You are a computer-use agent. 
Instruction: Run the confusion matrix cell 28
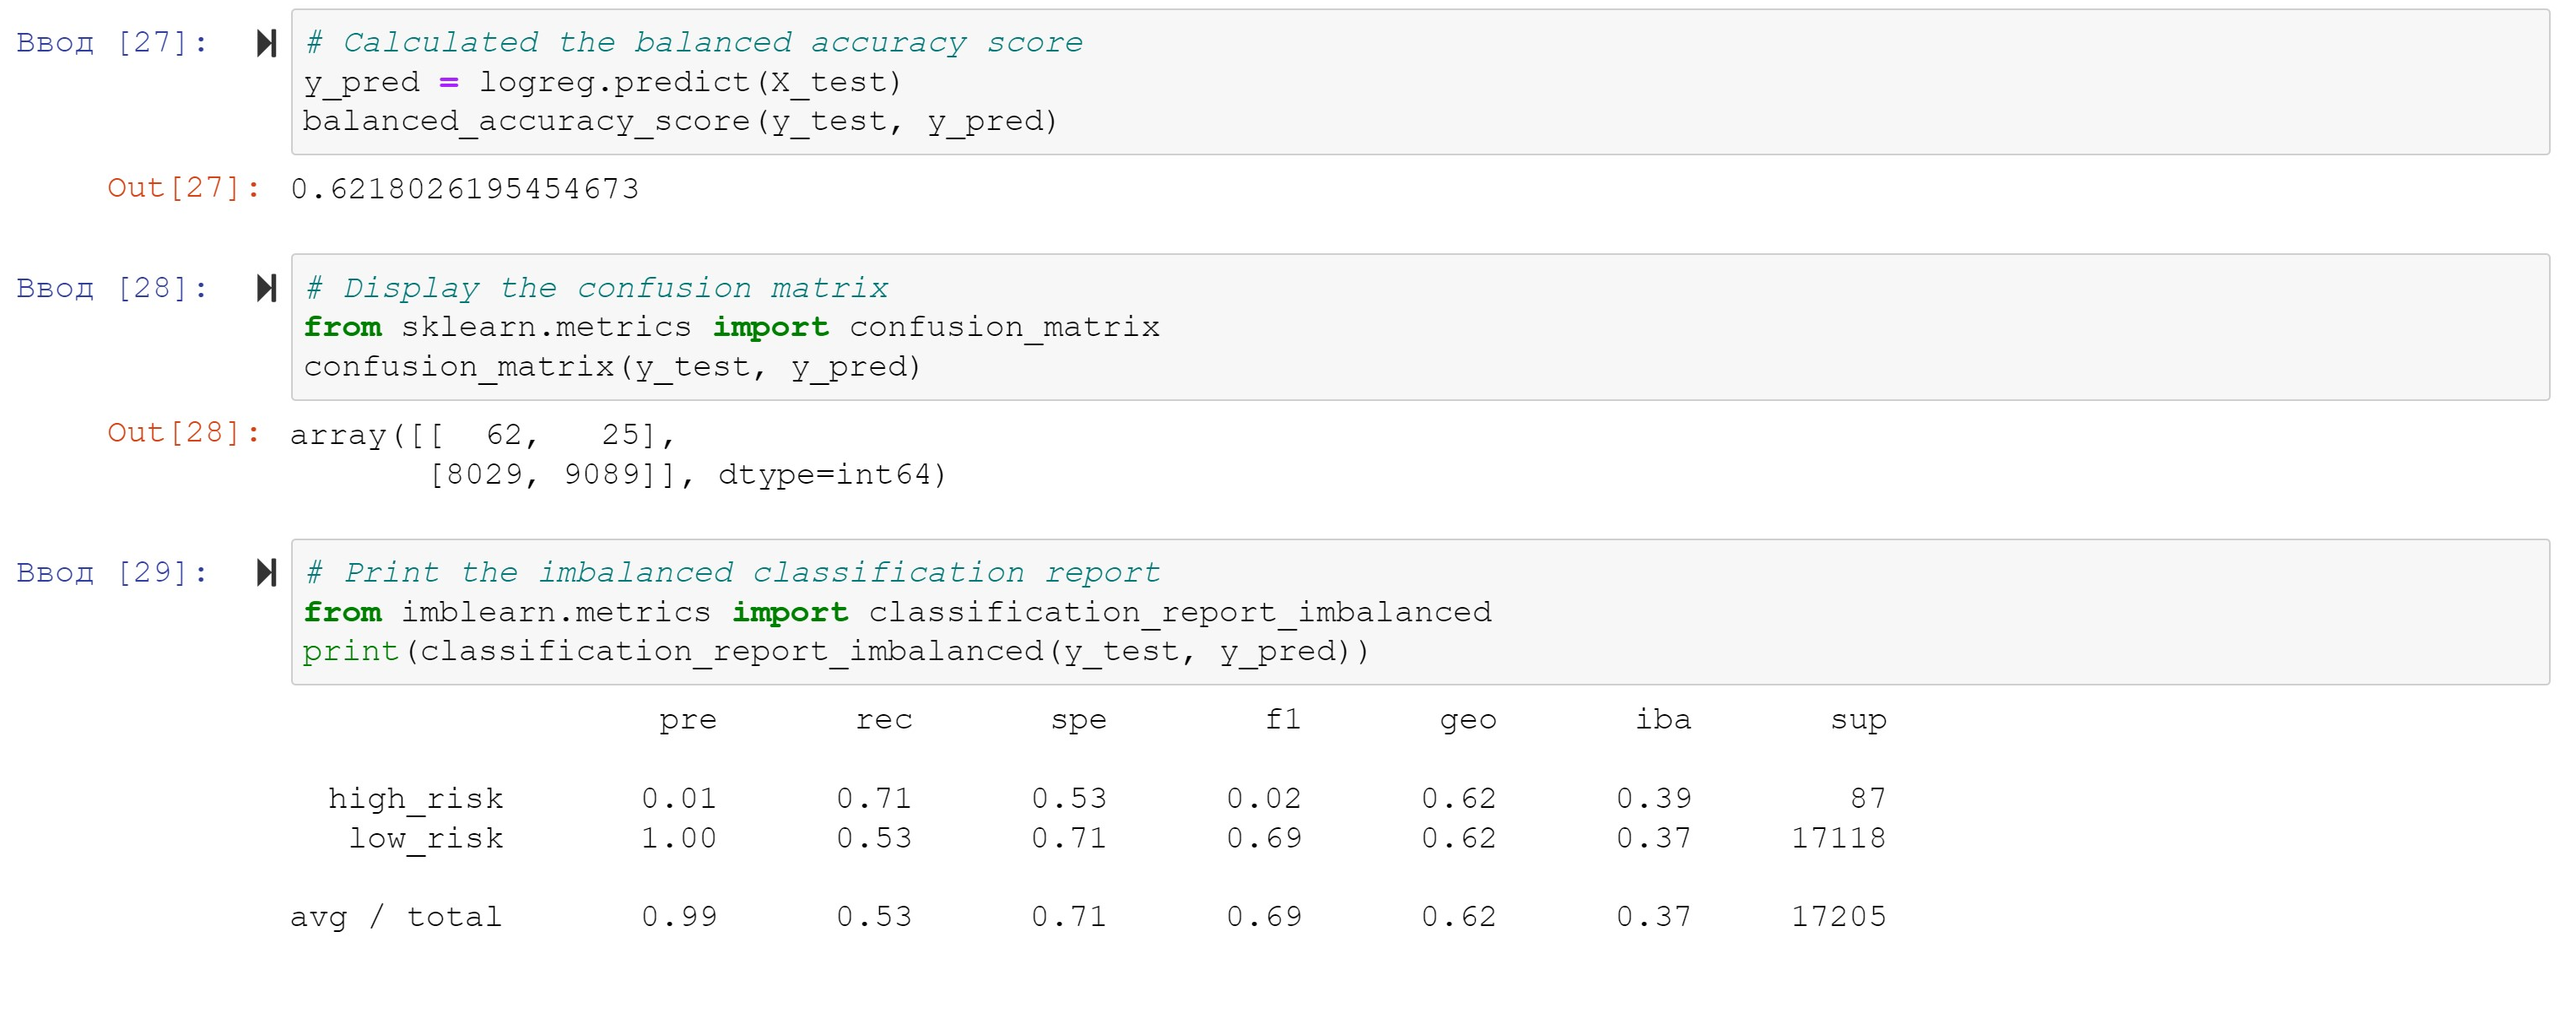click(266, 288)
